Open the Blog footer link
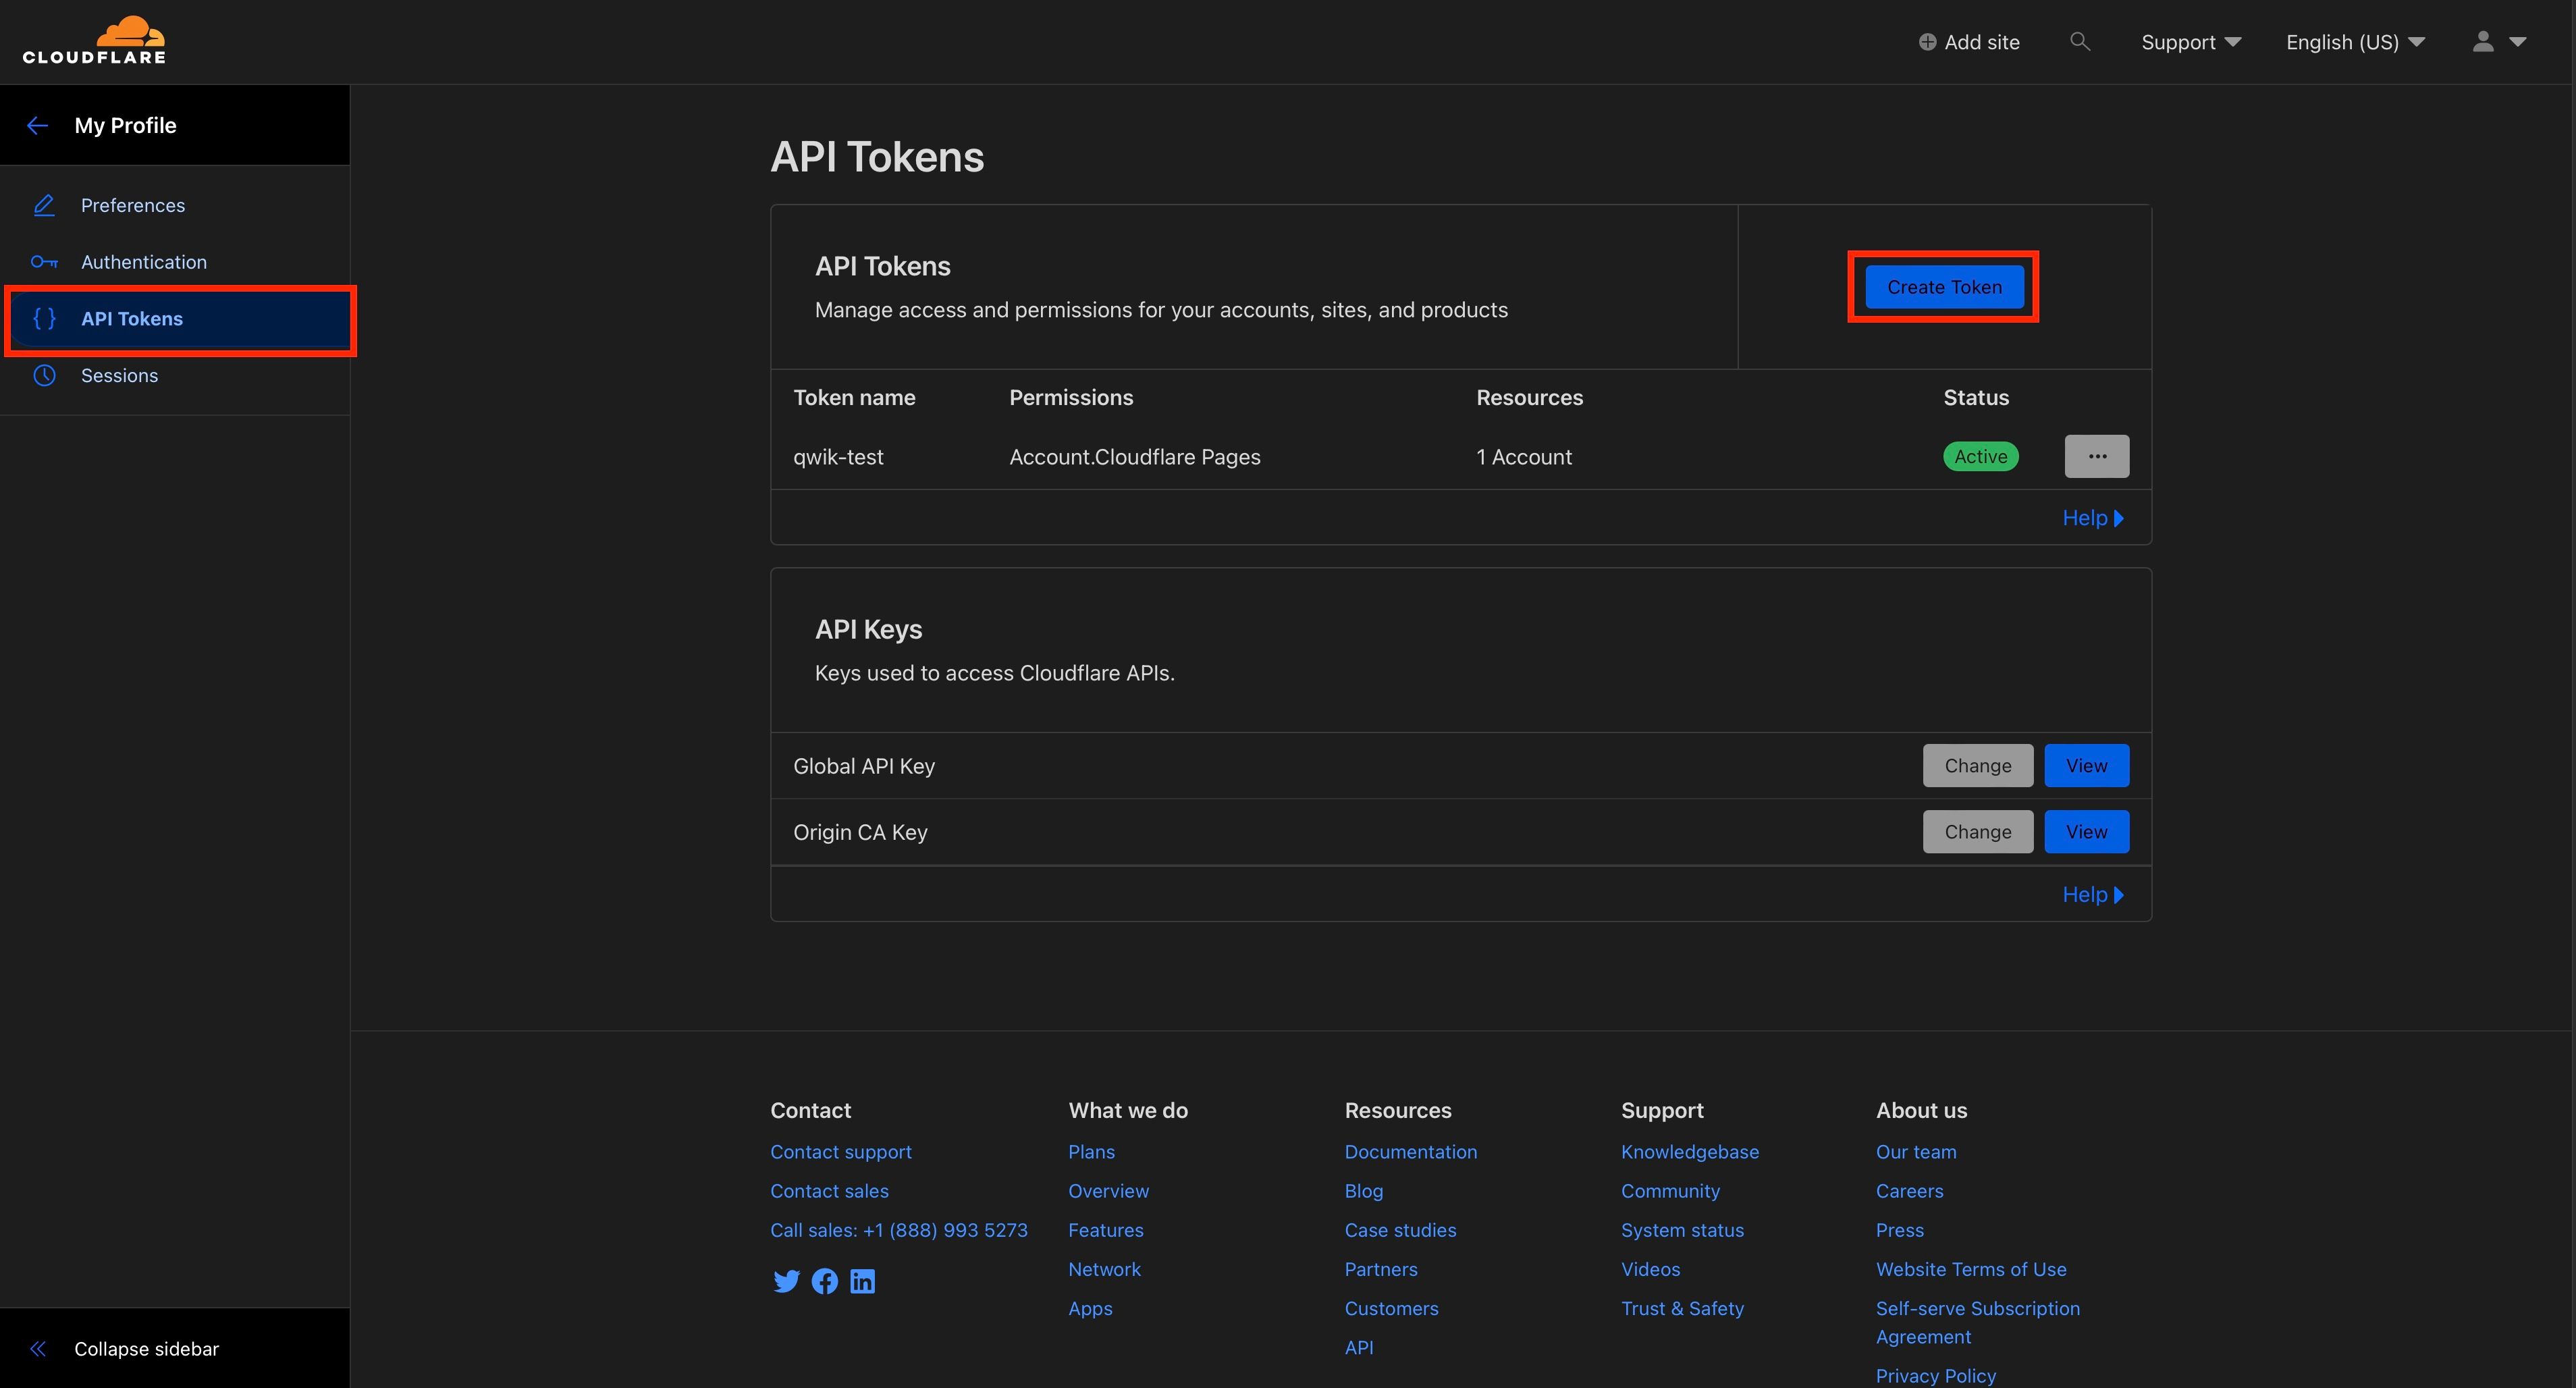This screenshot has height=1388, width=2576. pos(1364,1190)
